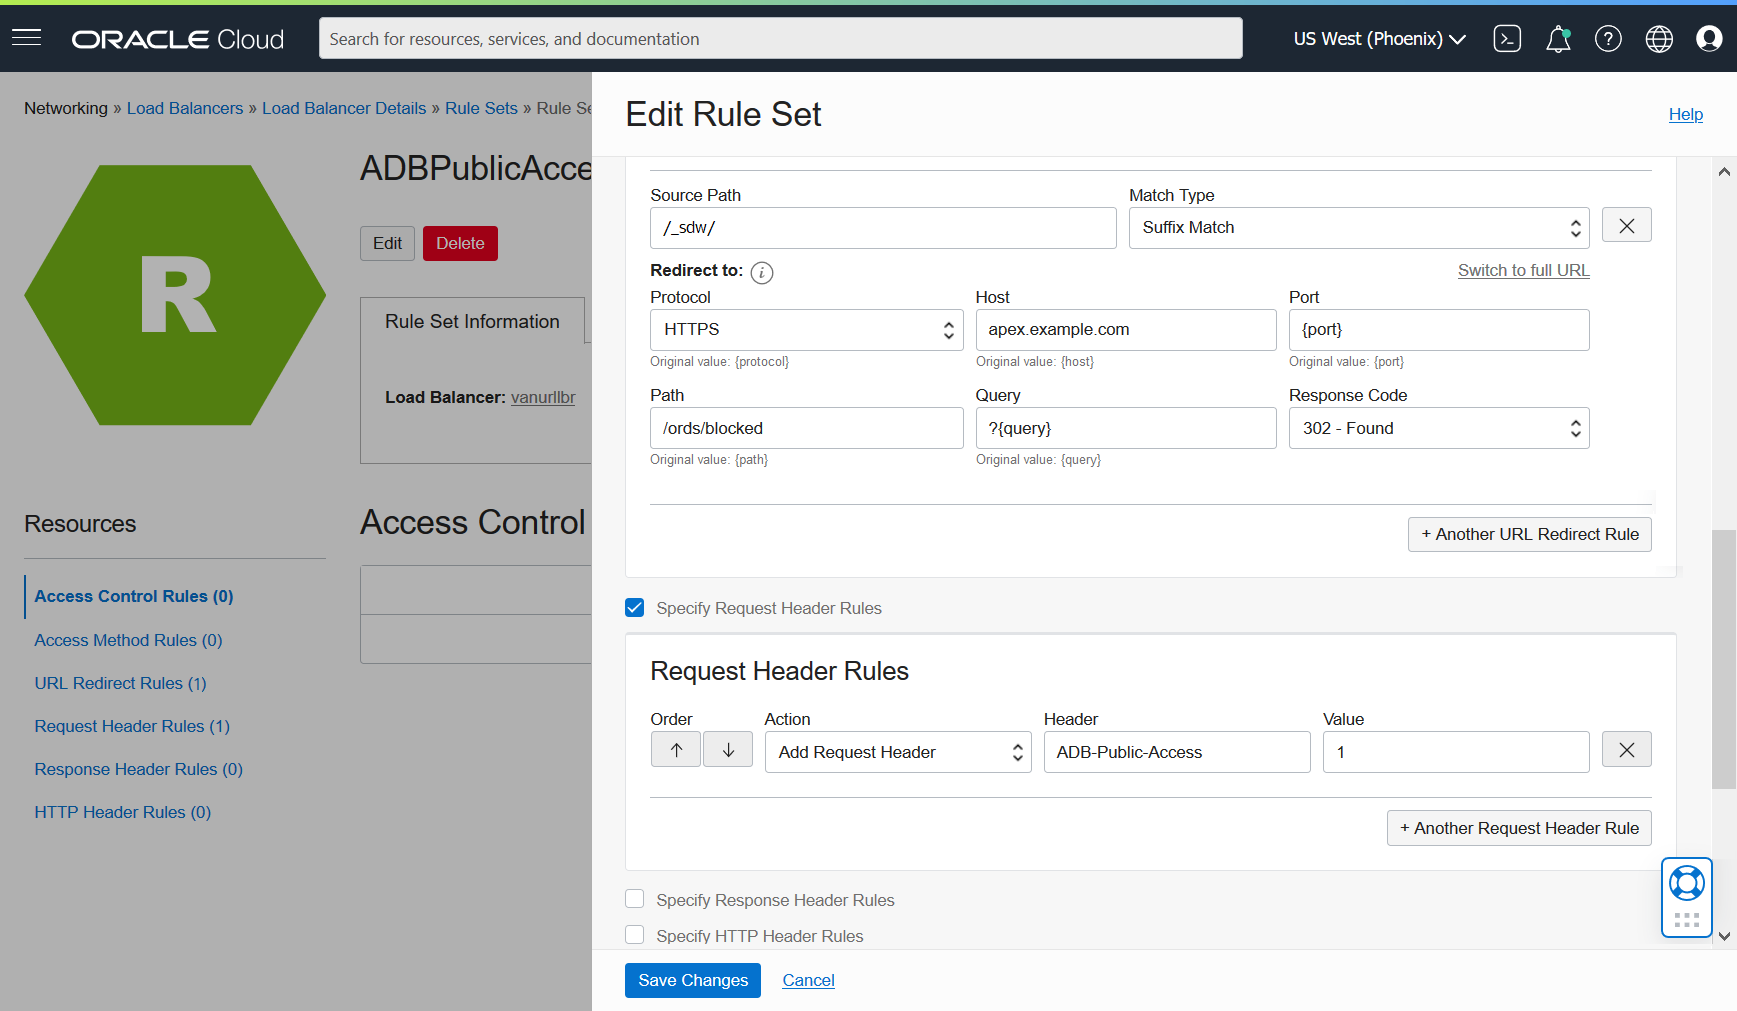This screenshot has width=1737, height=1011.
Task: Open the main navigation hamburger menu
Action: coord(26,37)
